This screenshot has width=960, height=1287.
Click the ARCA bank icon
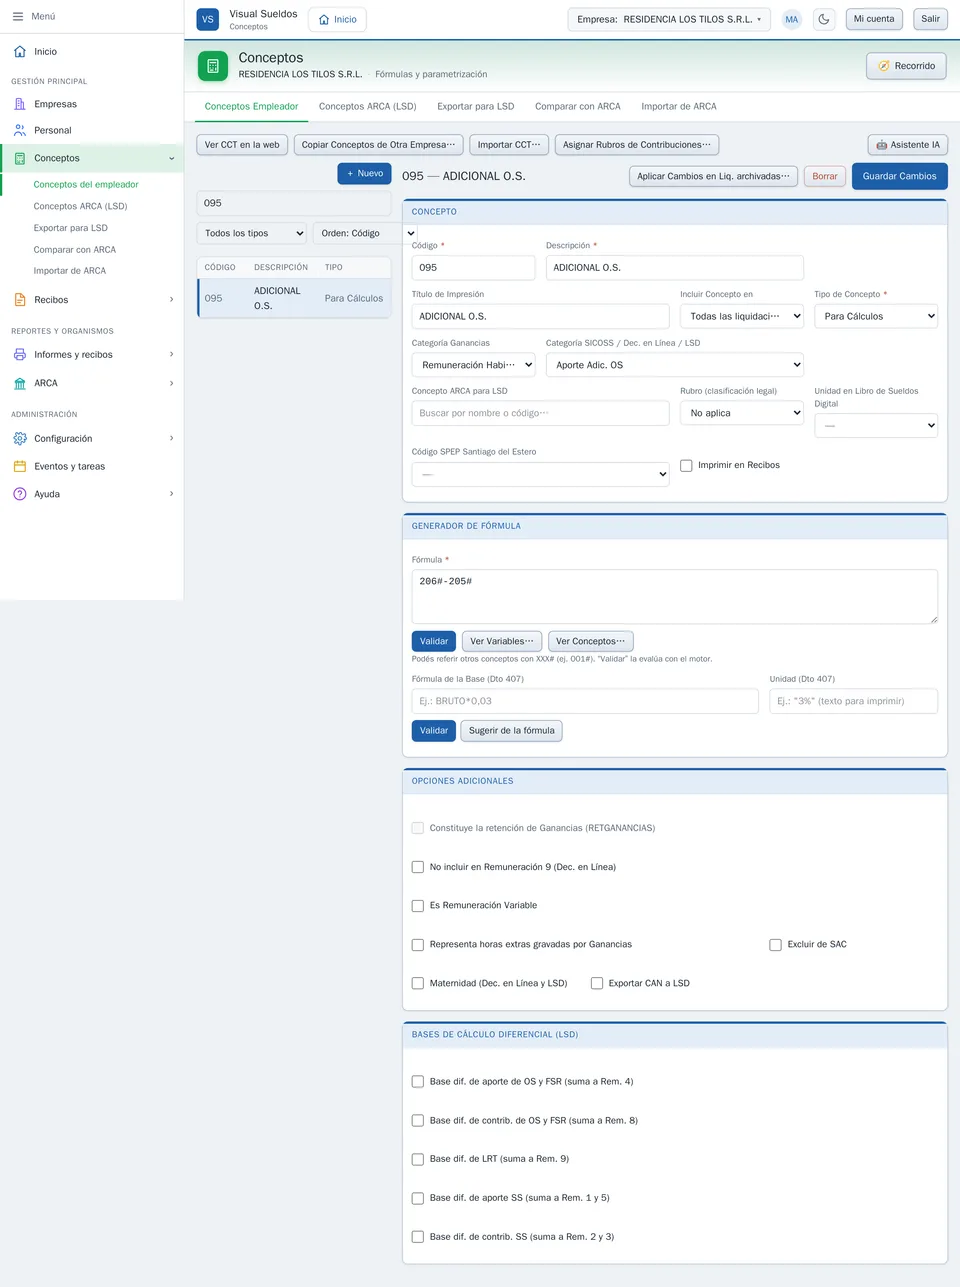point(20,383)
